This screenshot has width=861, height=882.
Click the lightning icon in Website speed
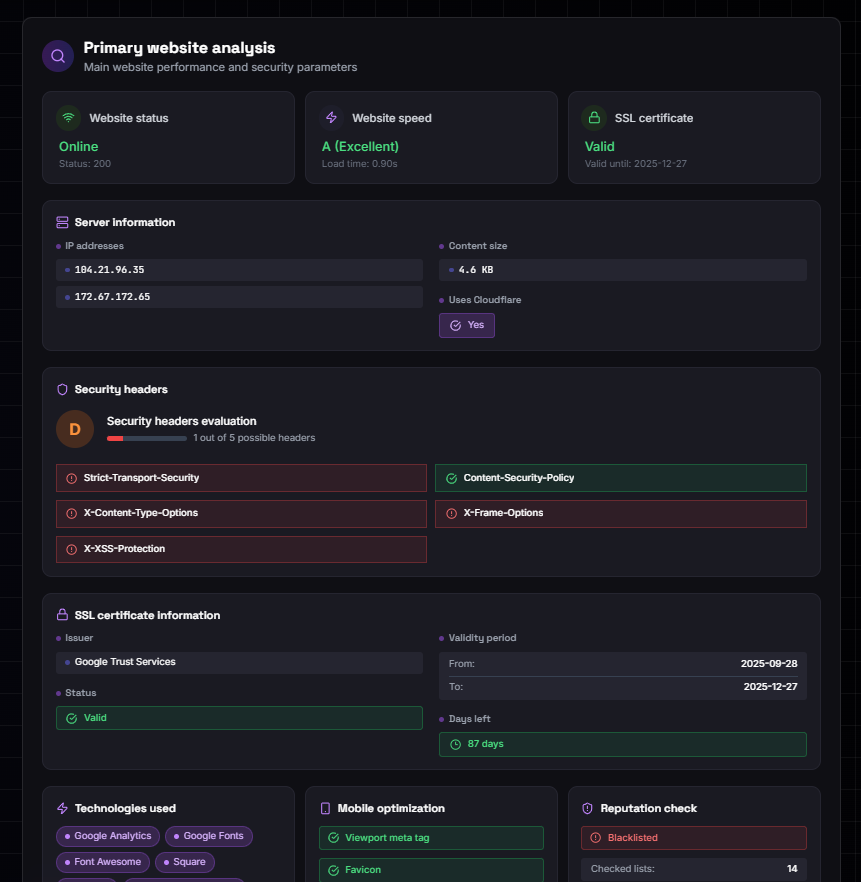332,118
